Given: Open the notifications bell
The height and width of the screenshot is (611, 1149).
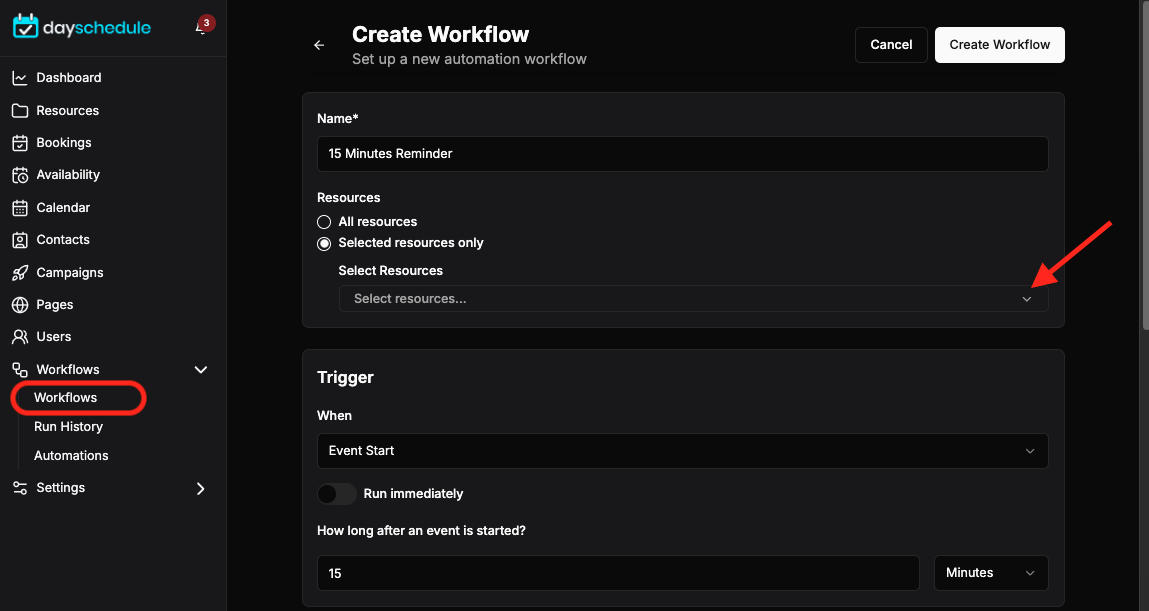Looking at the screenshot, I should 201,27.
